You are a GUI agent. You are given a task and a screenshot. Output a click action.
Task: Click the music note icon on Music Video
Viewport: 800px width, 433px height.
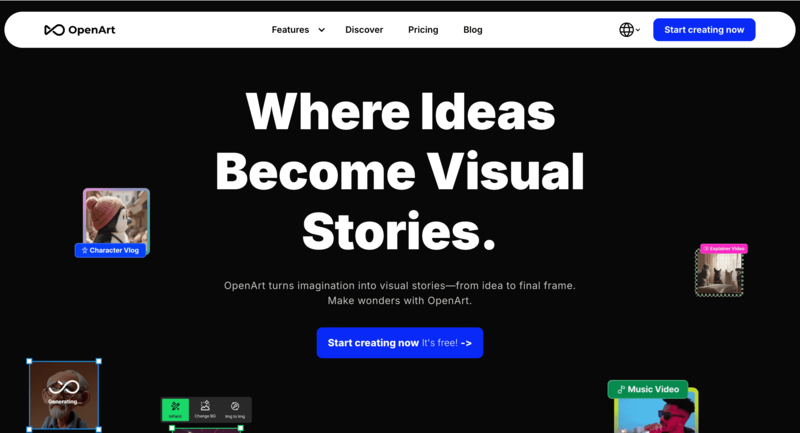[x=621, y=390]
